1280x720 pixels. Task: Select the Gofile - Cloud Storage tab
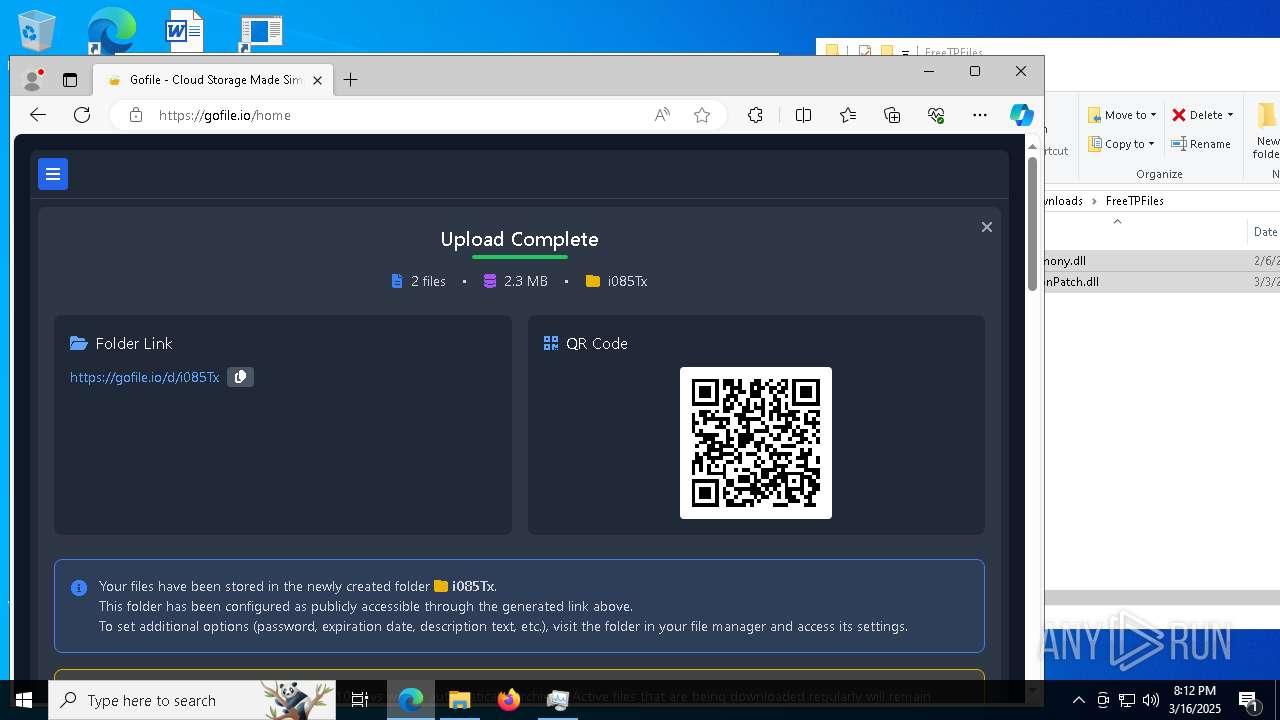coord(213,80)
